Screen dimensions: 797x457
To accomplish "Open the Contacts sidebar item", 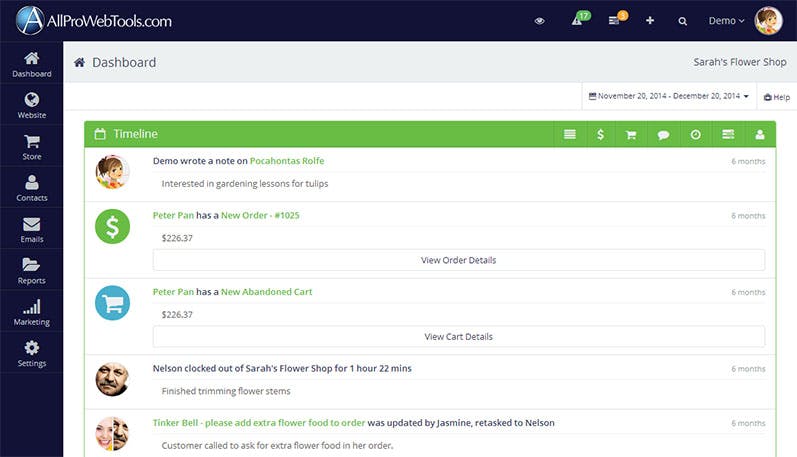I will tap(32, 188).
